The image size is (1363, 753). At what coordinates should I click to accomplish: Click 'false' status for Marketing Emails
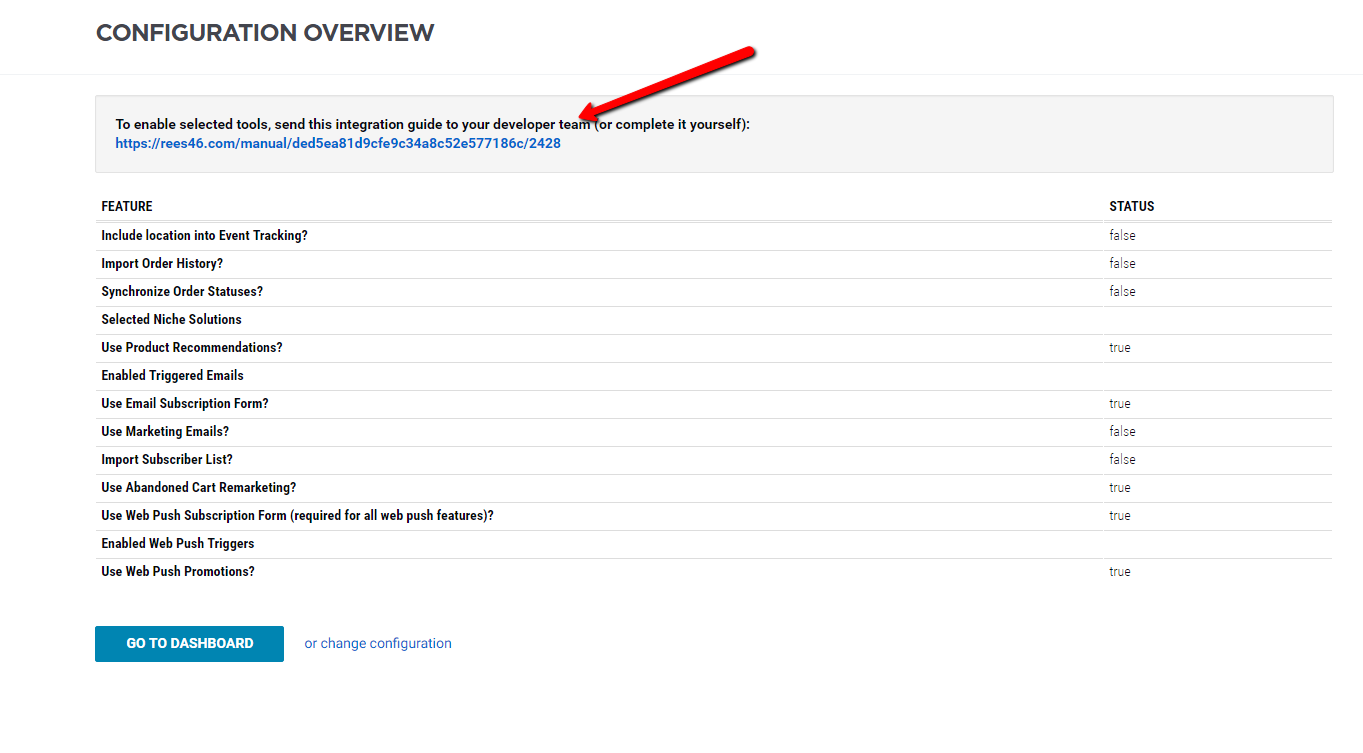pyautogui.click(x=1122, y=432)
